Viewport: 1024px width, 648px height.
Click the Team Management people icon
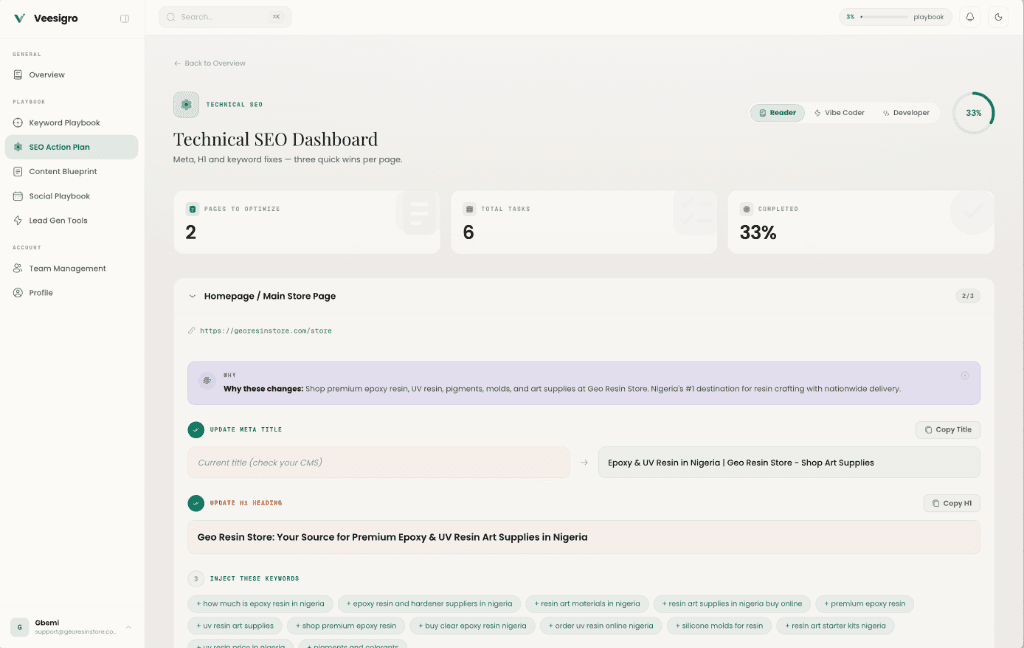tap(18, 268)
